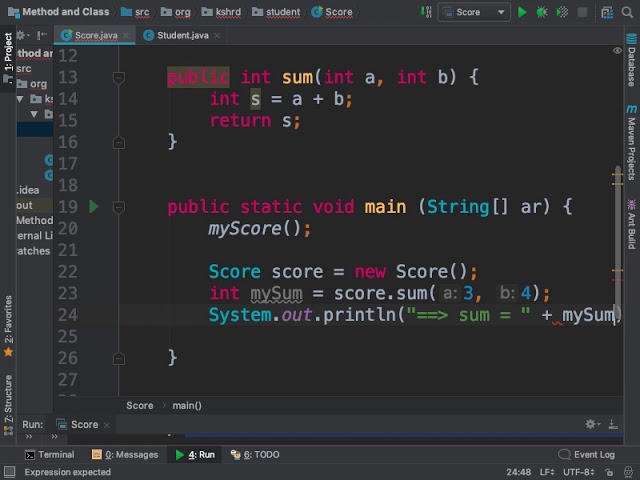The width and height of the screenshot is (640, 480).
Task: Open the Z: Structure tool window
Action: (8, 404)
